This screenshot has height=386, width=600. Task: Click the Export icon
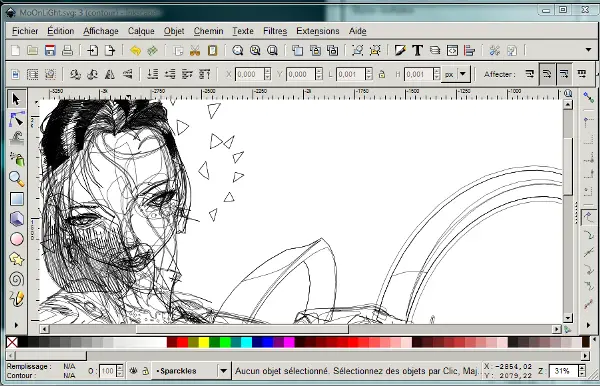(110, 50)
